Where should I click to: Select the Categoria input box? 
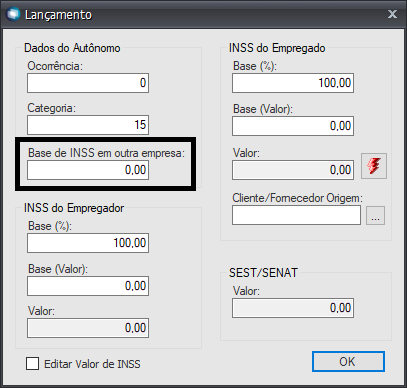point(88,125)
